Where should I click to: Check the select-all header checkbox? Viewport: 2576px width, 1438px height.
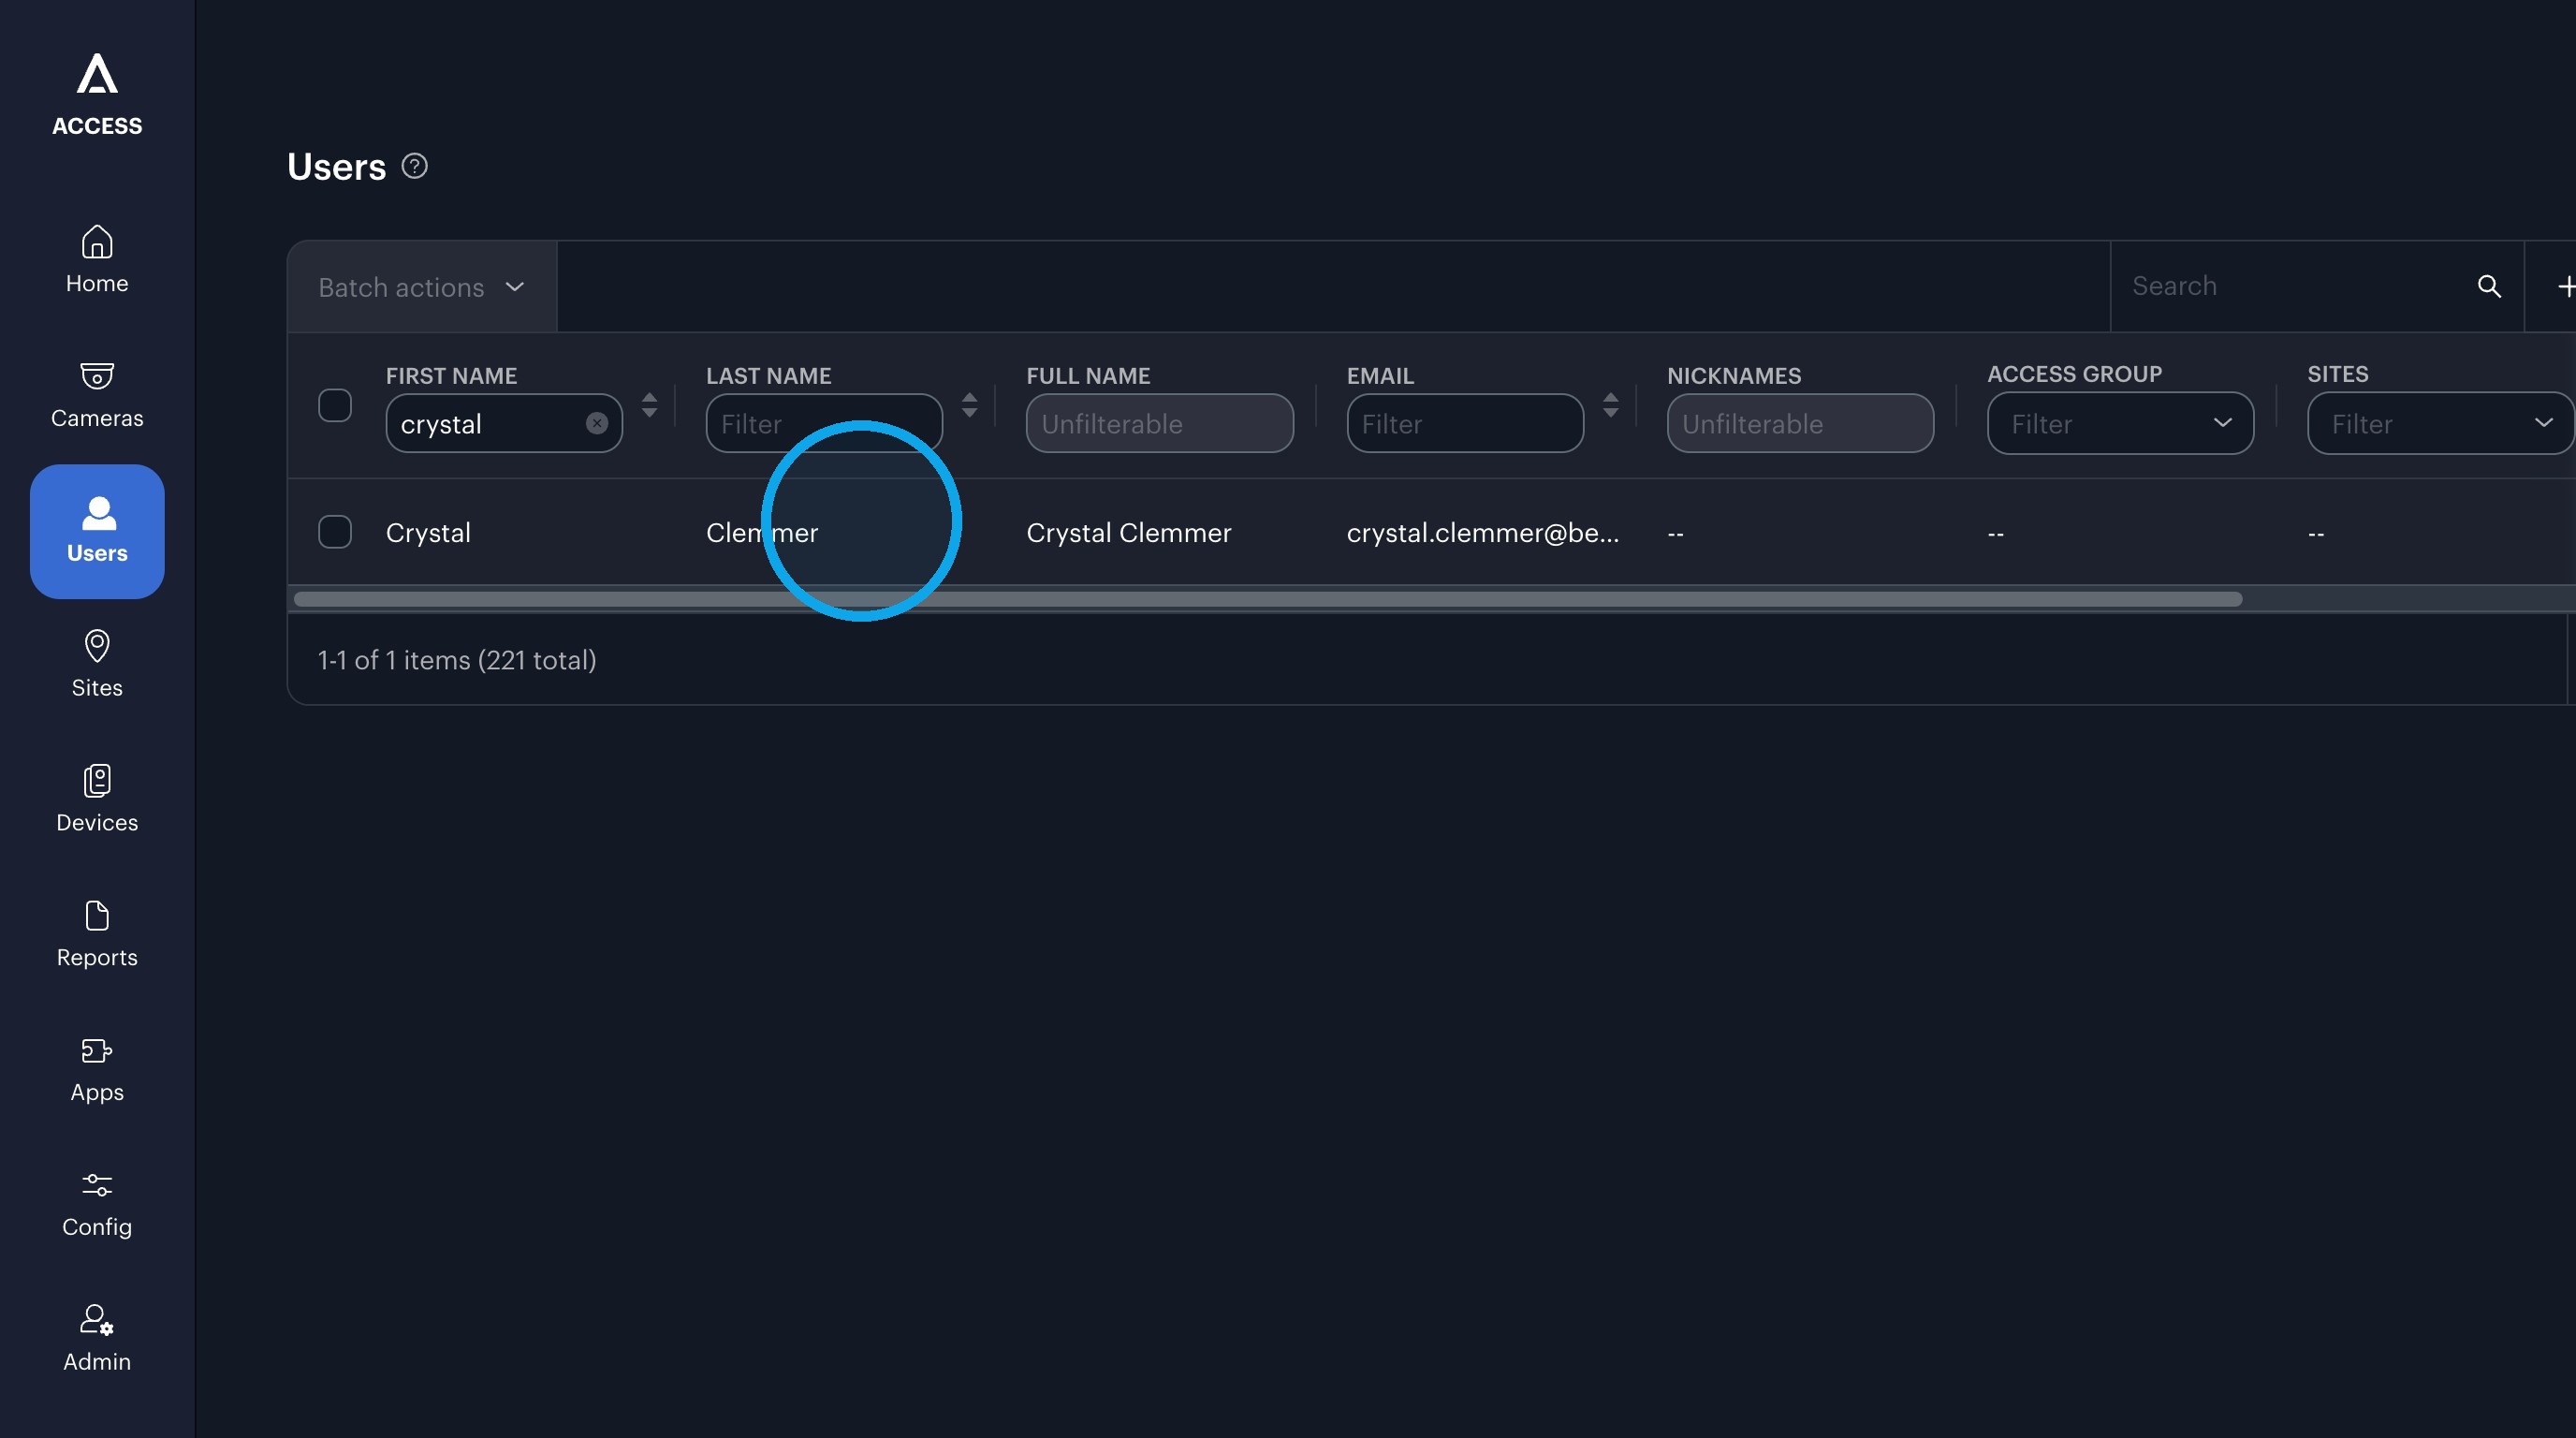click(x=335, y=406)
